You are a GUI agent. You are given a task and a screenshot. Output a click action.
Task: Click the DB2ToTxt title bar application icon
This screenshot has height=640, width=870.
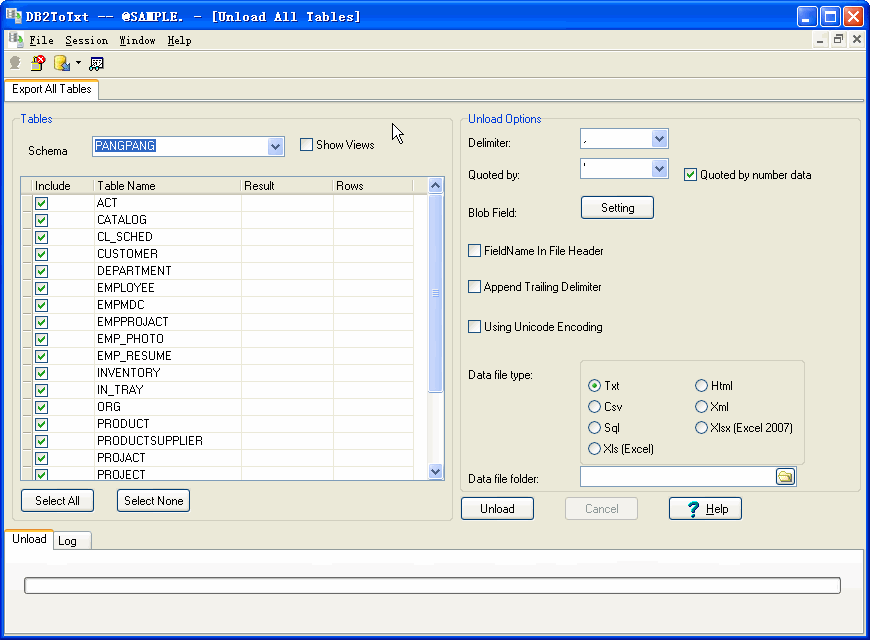click(x=14, y=16)
